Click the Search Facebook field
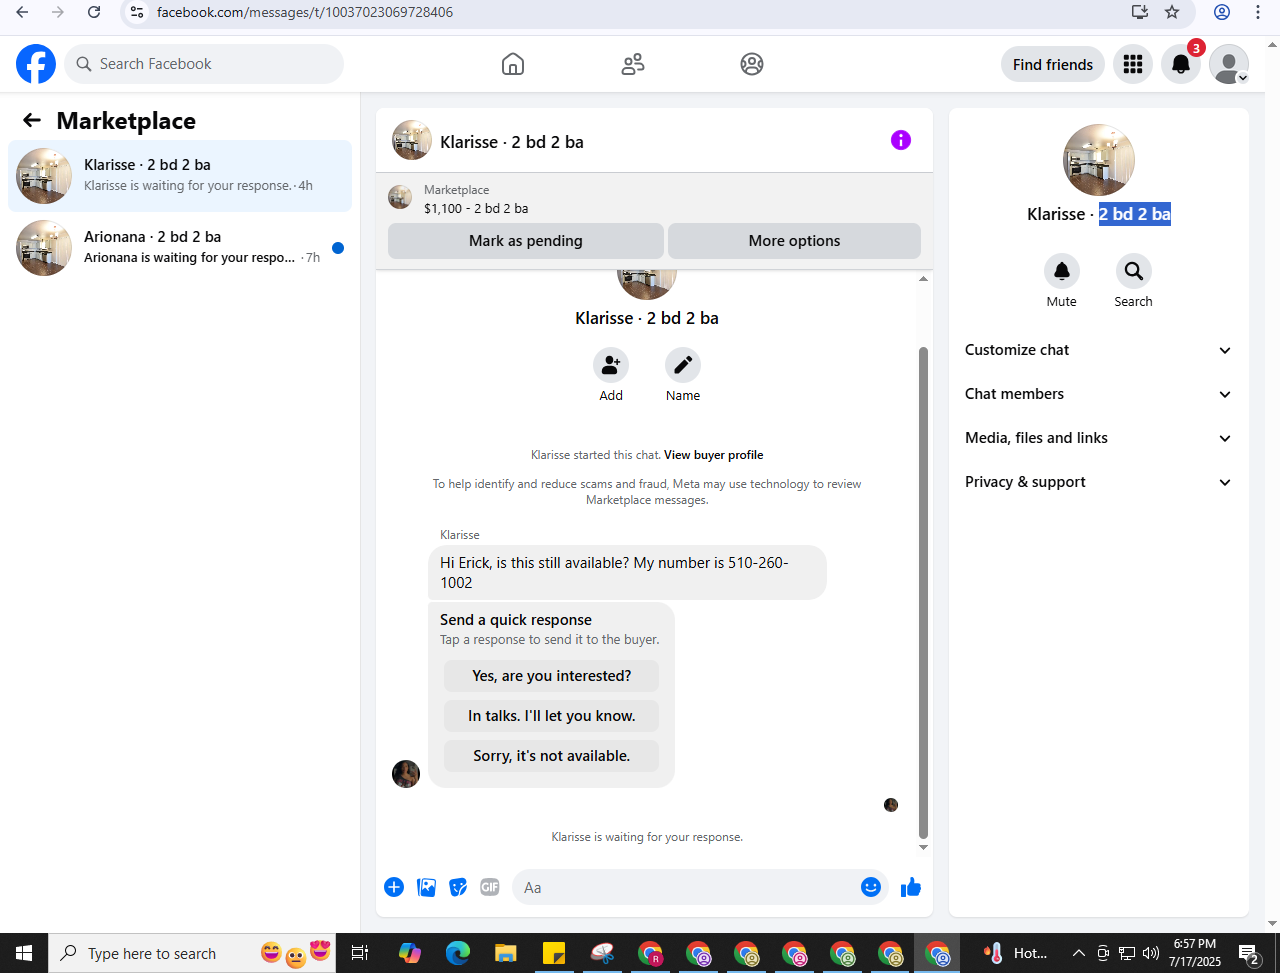The image size is (1280, 973). tap(204, 64)
